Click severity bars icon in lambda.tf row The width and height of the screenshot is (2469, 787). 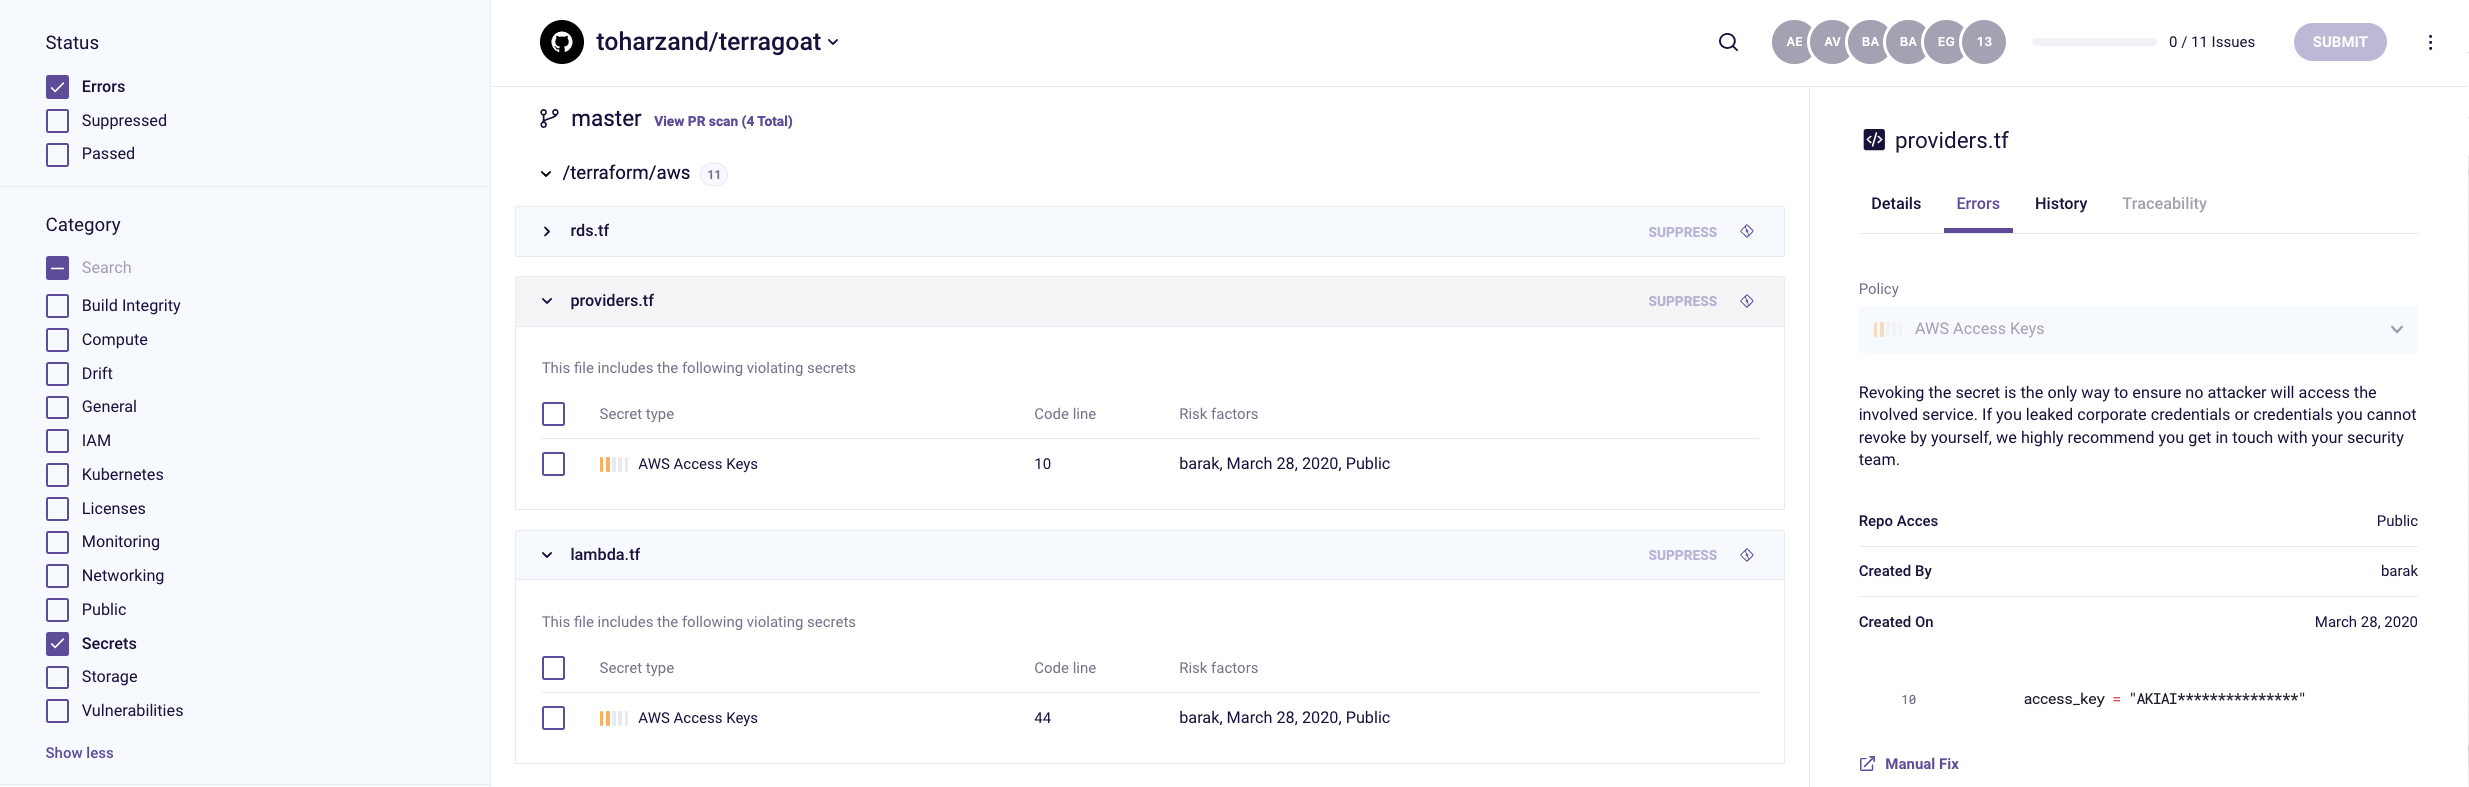[613, 718]
